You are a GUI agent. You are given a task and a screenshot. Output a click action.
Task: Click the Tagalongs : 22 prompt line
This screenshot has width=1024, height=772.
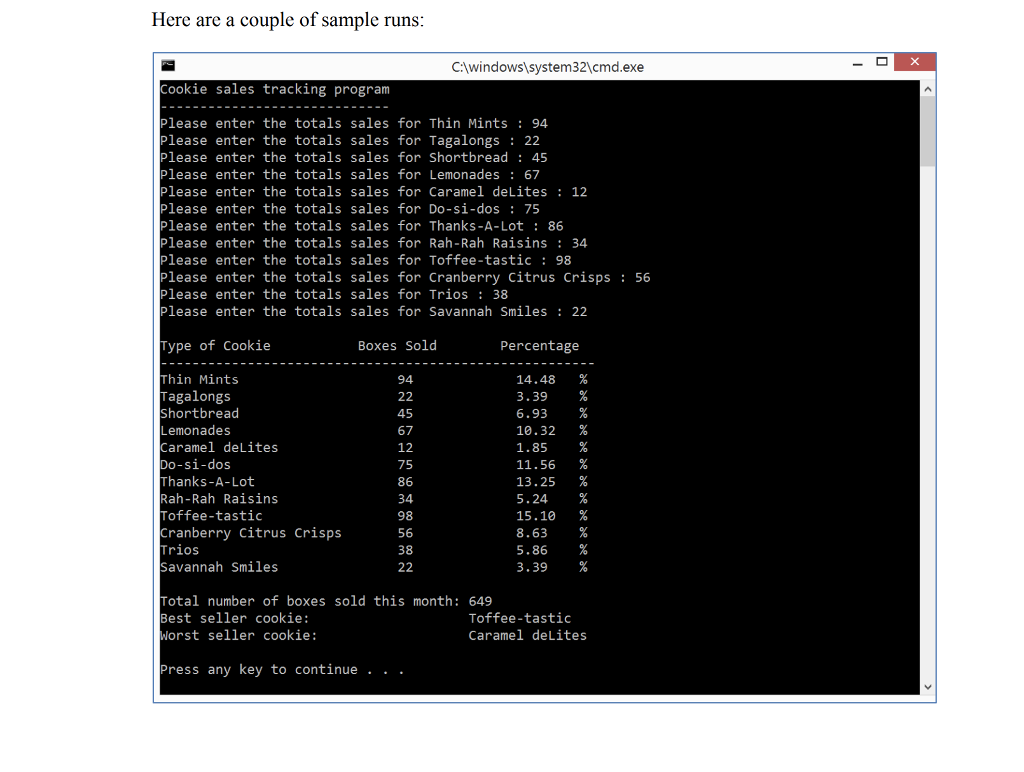click(x=350, y=140)
